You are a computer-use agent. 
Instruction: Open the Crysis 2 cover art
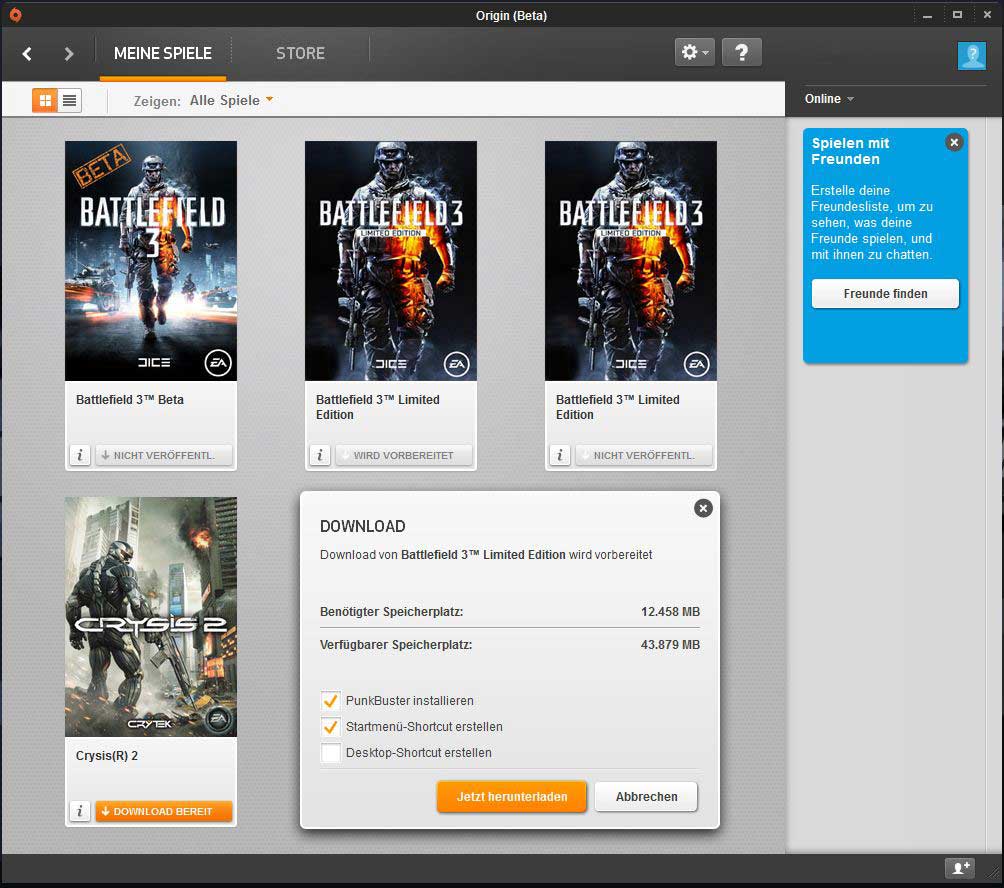pos(151,617)
